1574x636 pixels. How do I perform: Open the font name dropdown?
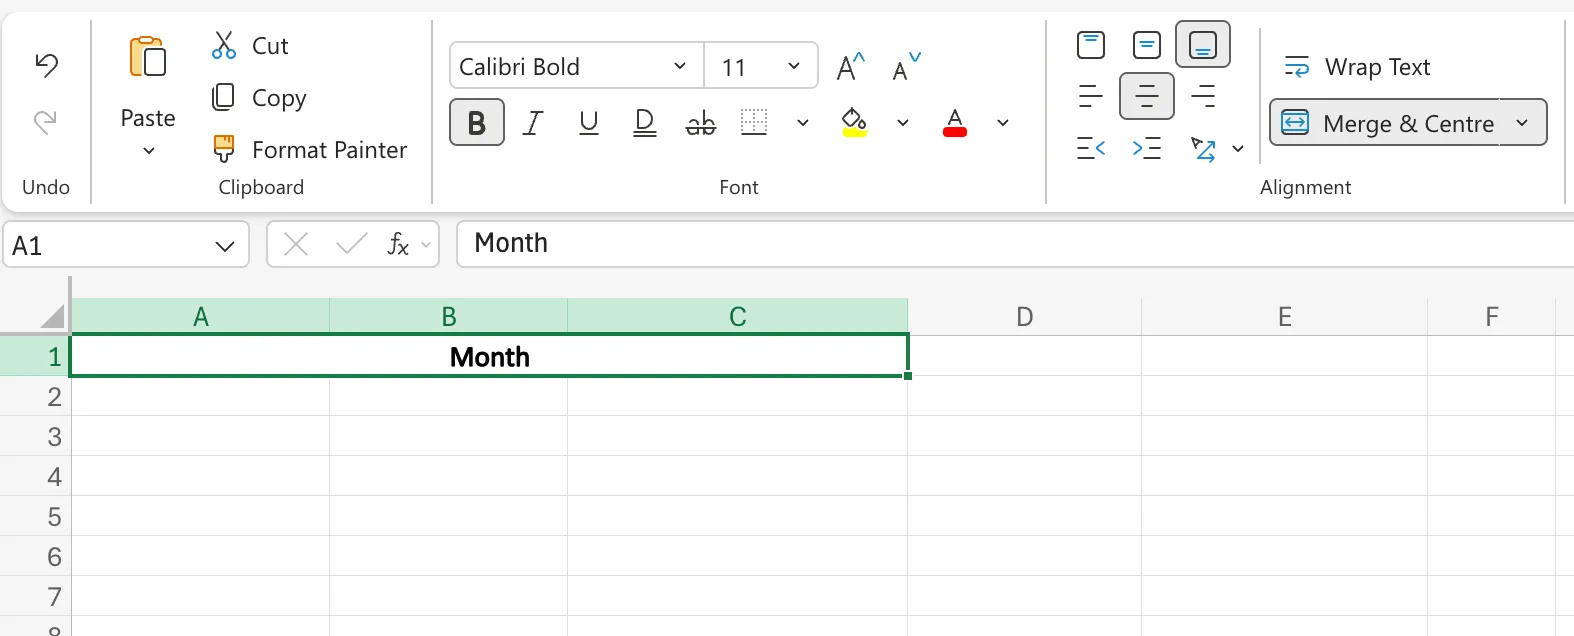(680, 67)
